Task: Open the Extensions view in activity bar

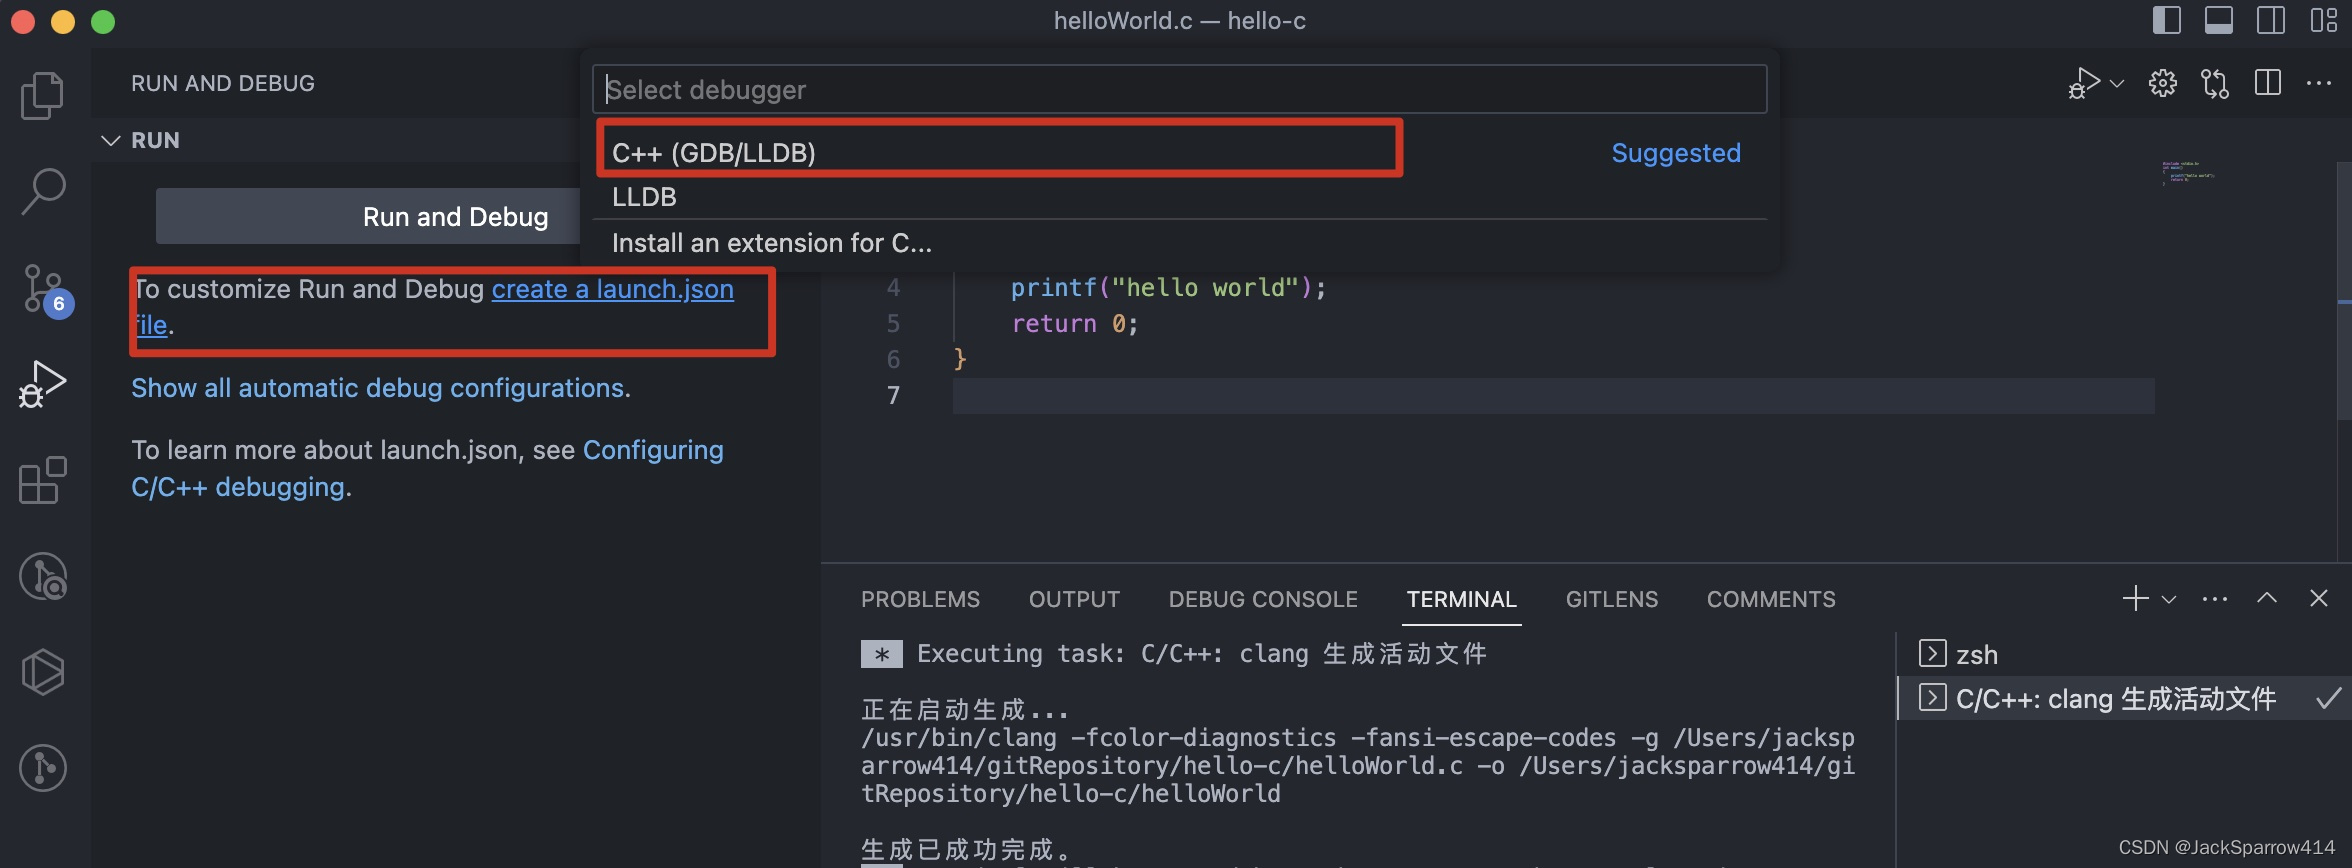Action: point(42,481)
